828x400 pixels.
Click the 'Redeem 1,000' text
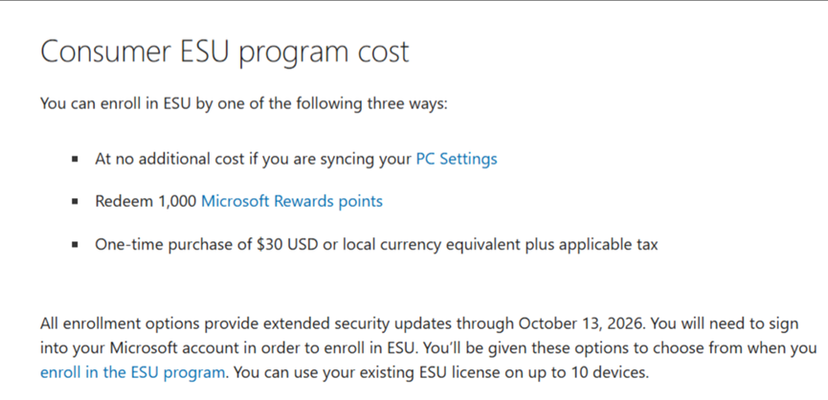coord(146,201)
